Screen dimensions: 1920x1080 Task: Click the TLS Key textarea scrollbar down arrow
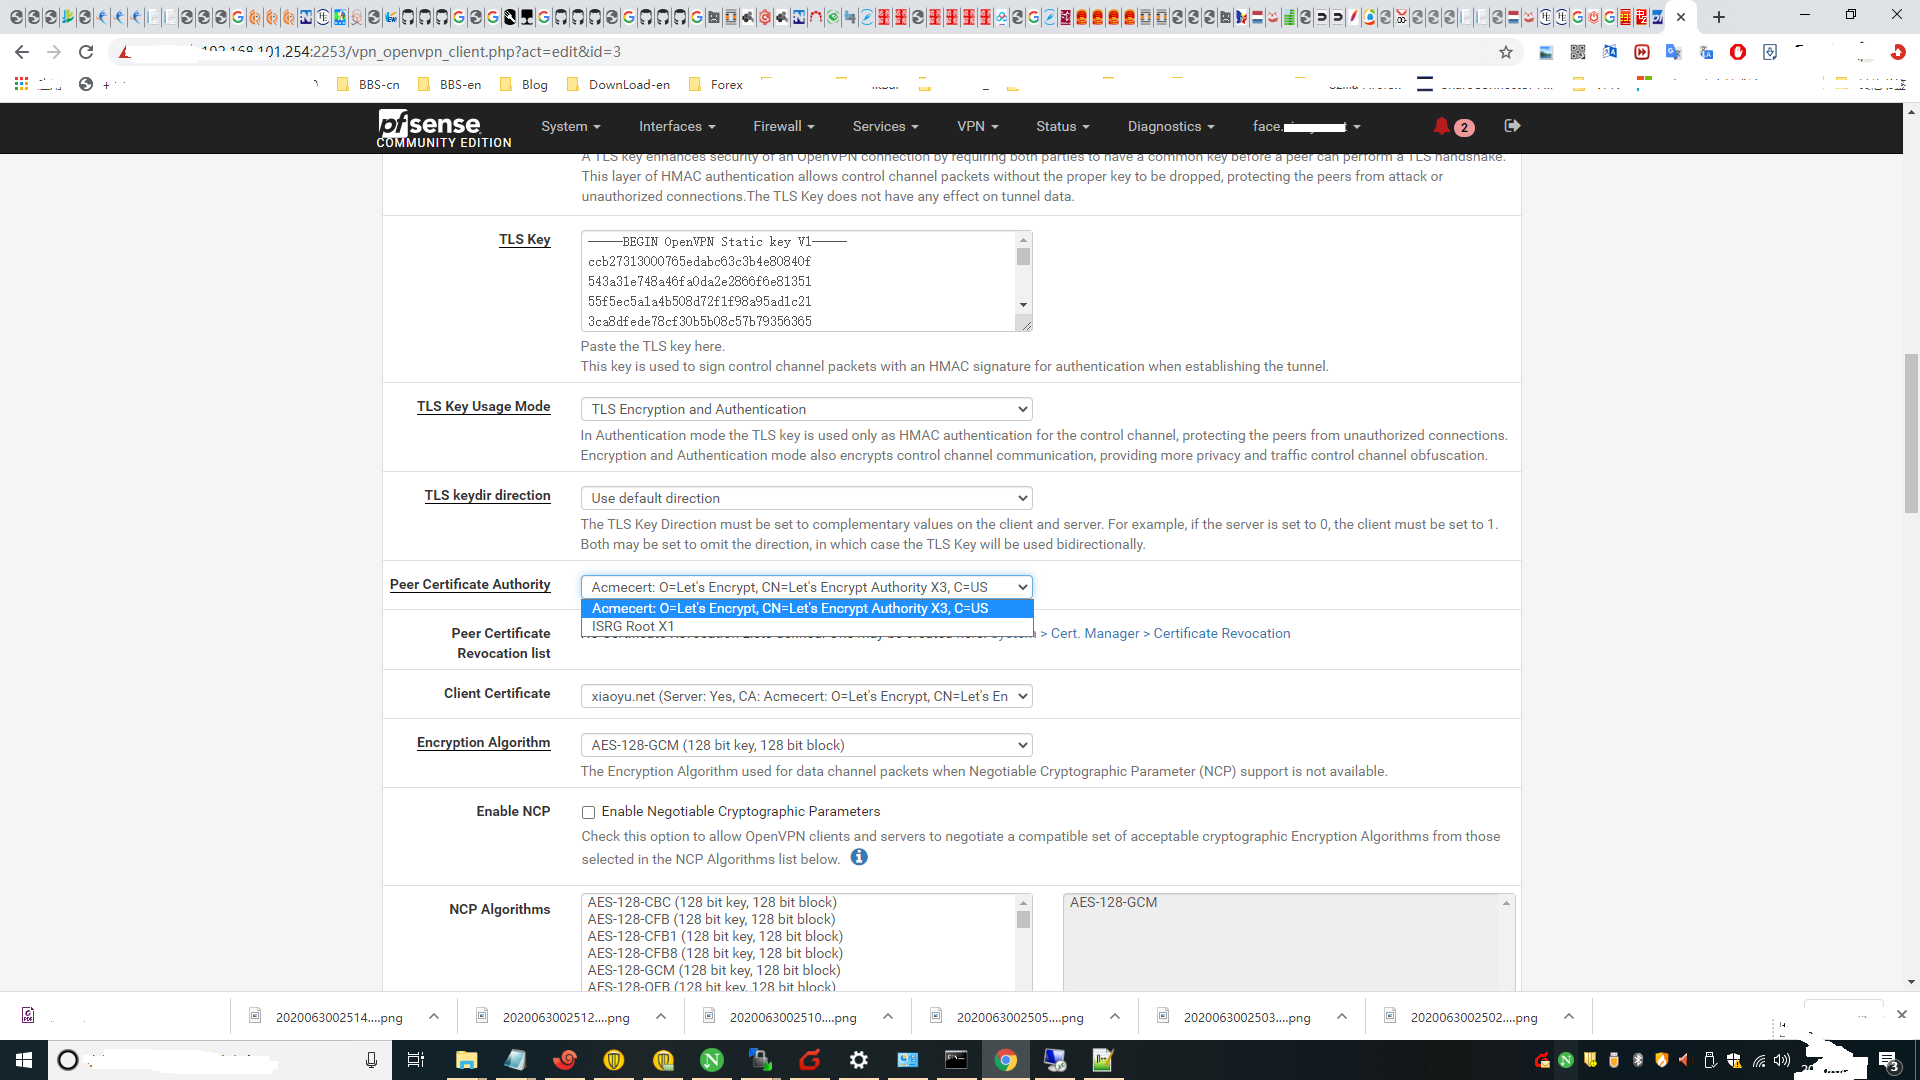point(1023,305)
